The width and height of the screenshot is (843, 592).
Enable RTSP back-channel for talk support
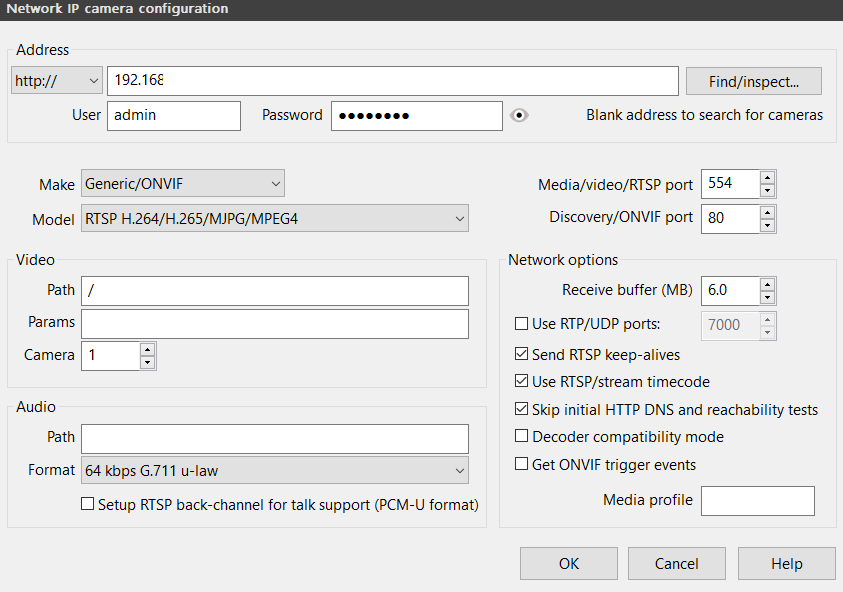(x=87, y=505)
